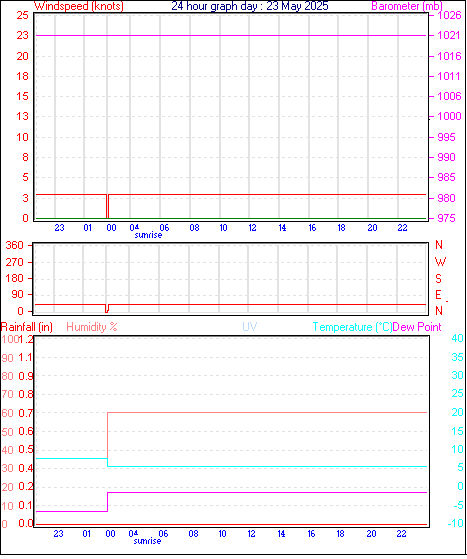
Task: Click the "Windspeed (knots)" axis title
Action: tap(79, 6)
